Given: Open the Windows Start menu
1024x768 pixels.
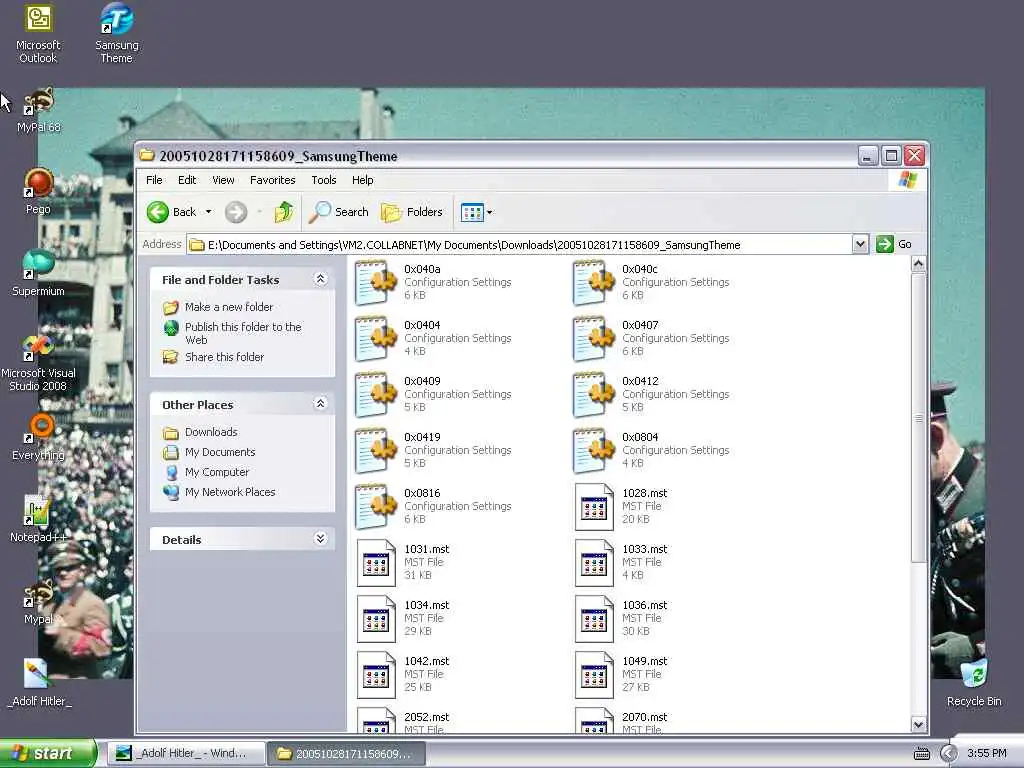Looking at the screenshot, I should [48, 753].
